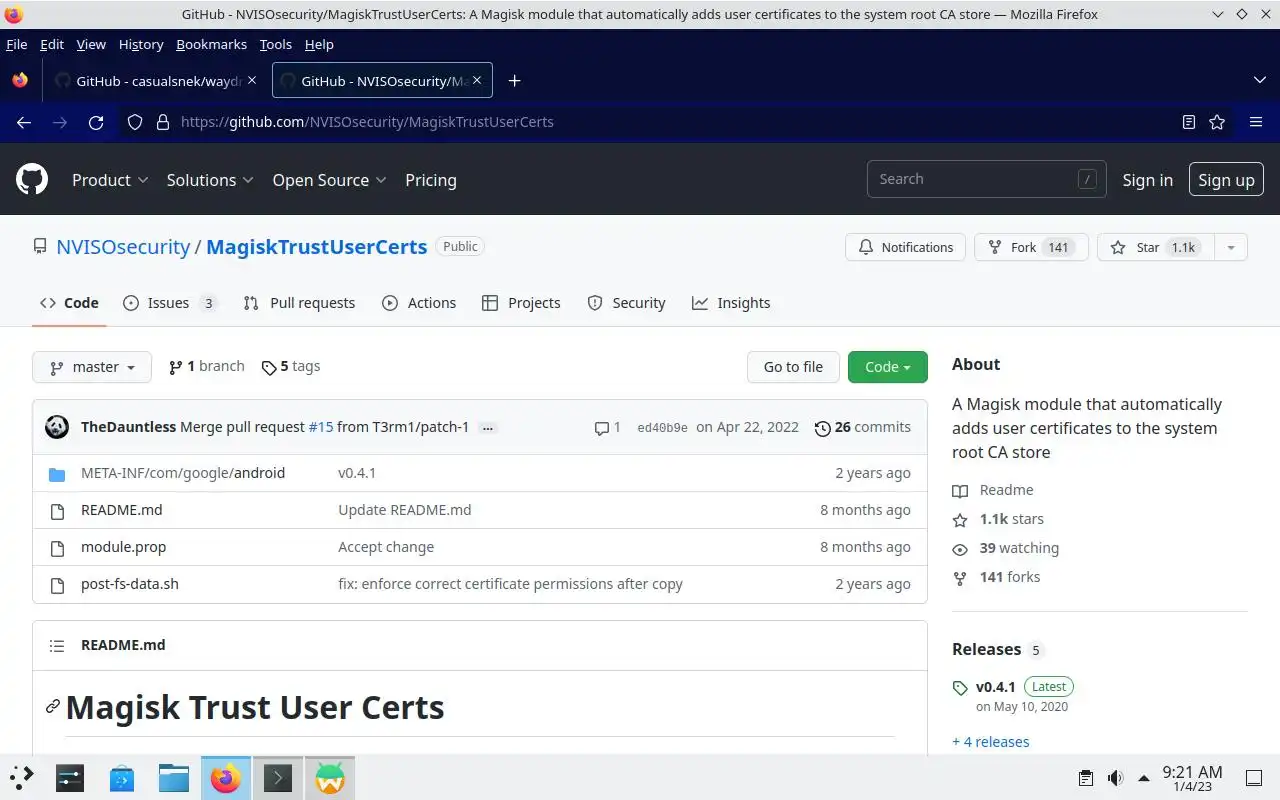Screen dimensions: 1280x800
Task: Click the commit comments icon showing 1
Action: pos(607,427)
